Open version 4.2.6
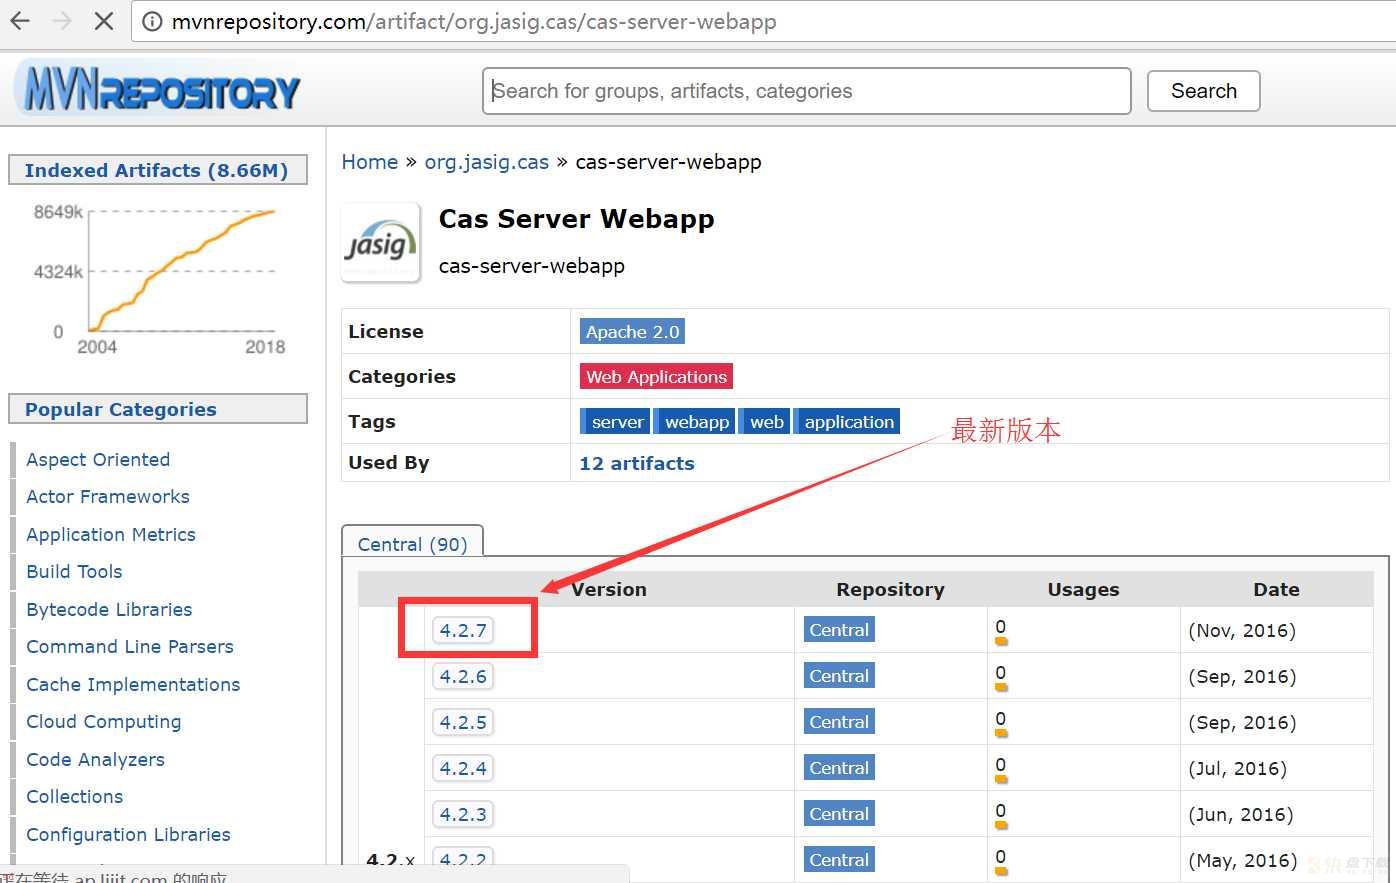1396x883 pixels. (463, 677)
